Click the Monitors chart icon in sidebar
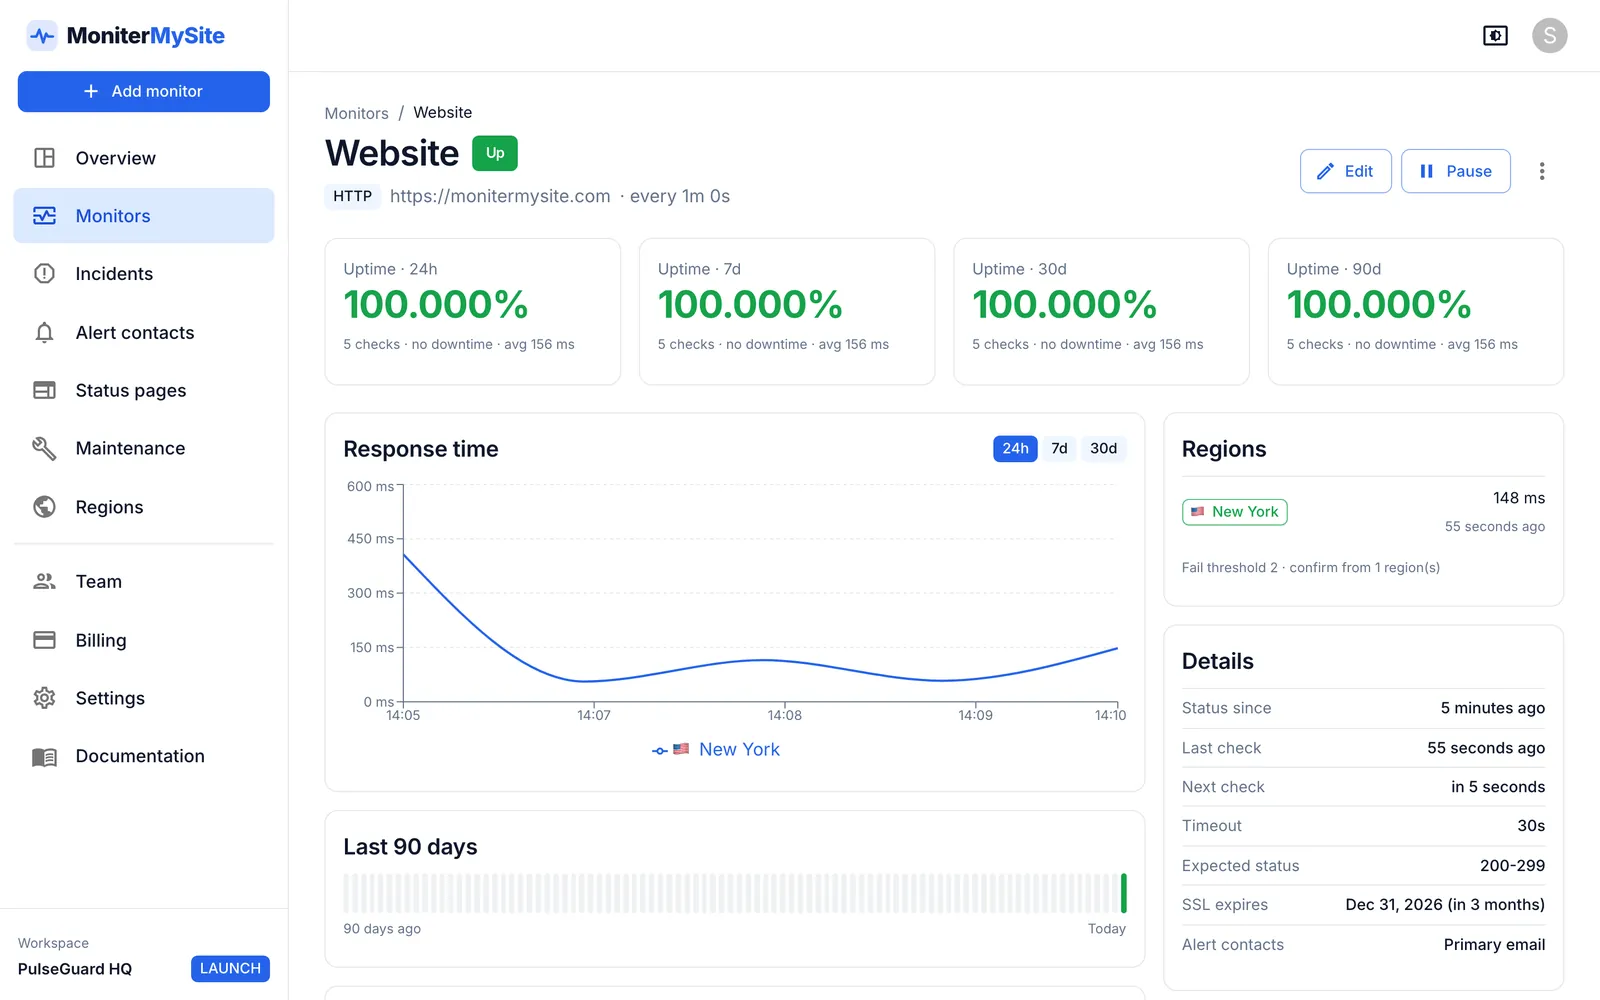 [x=44, y=216]
